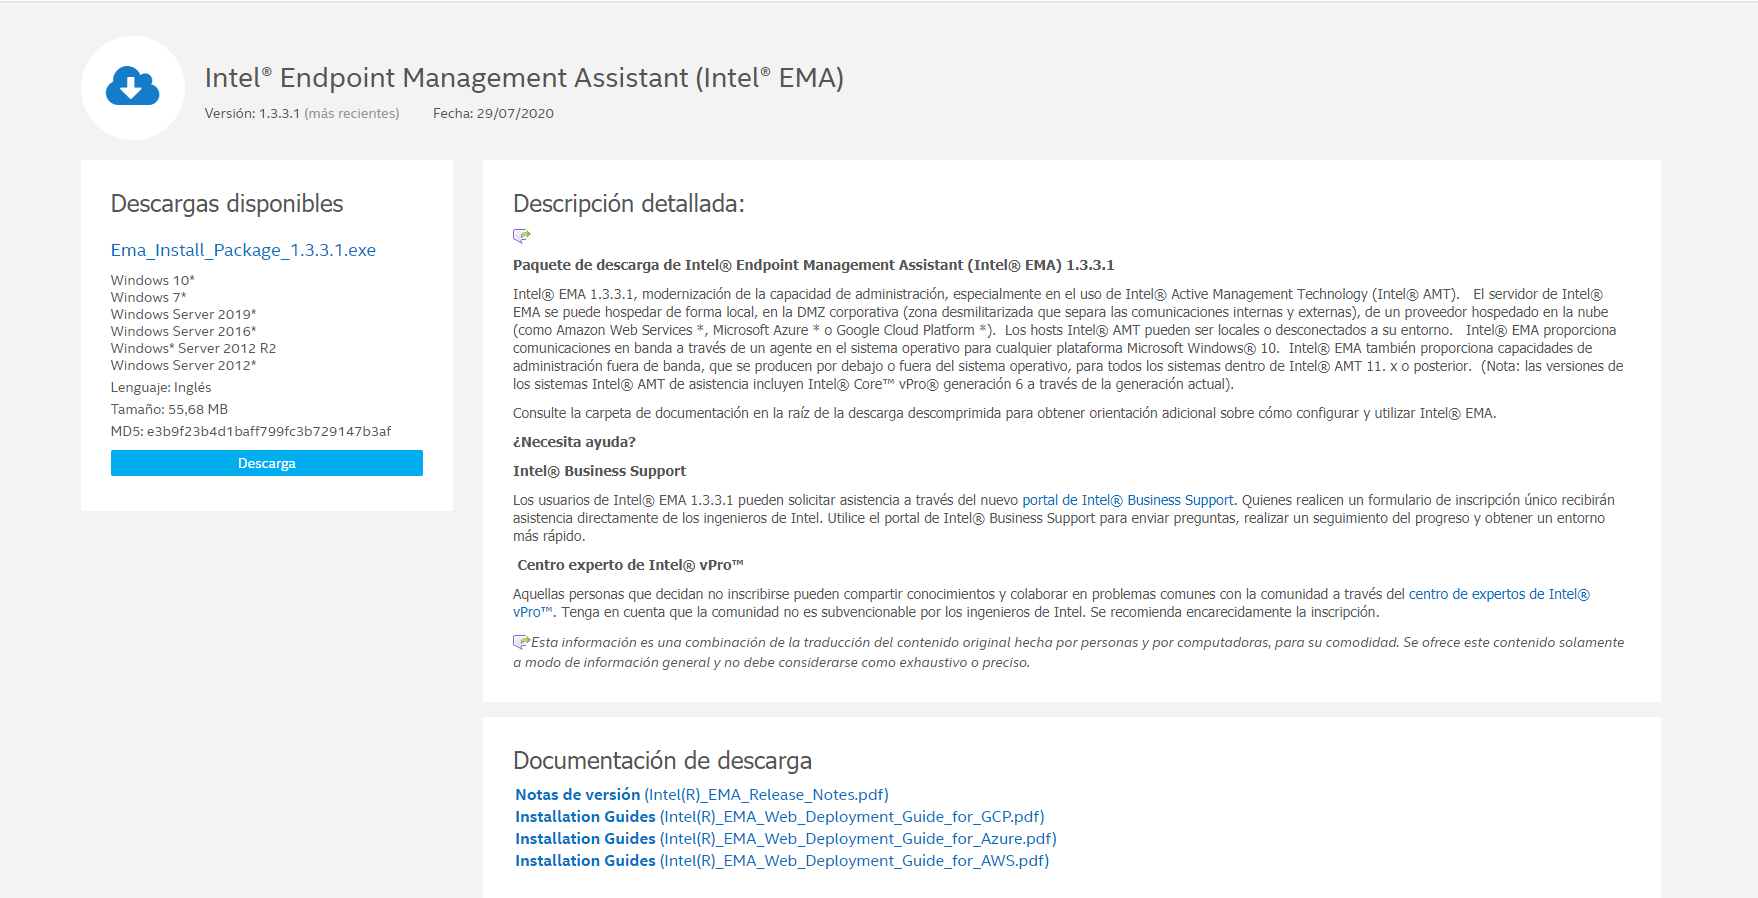Image resolution: width=1758 pixels, height=898 pixels.
Task: Click 'Paquete de descarga de Intel' bold heading
Action: click(814, 265)
